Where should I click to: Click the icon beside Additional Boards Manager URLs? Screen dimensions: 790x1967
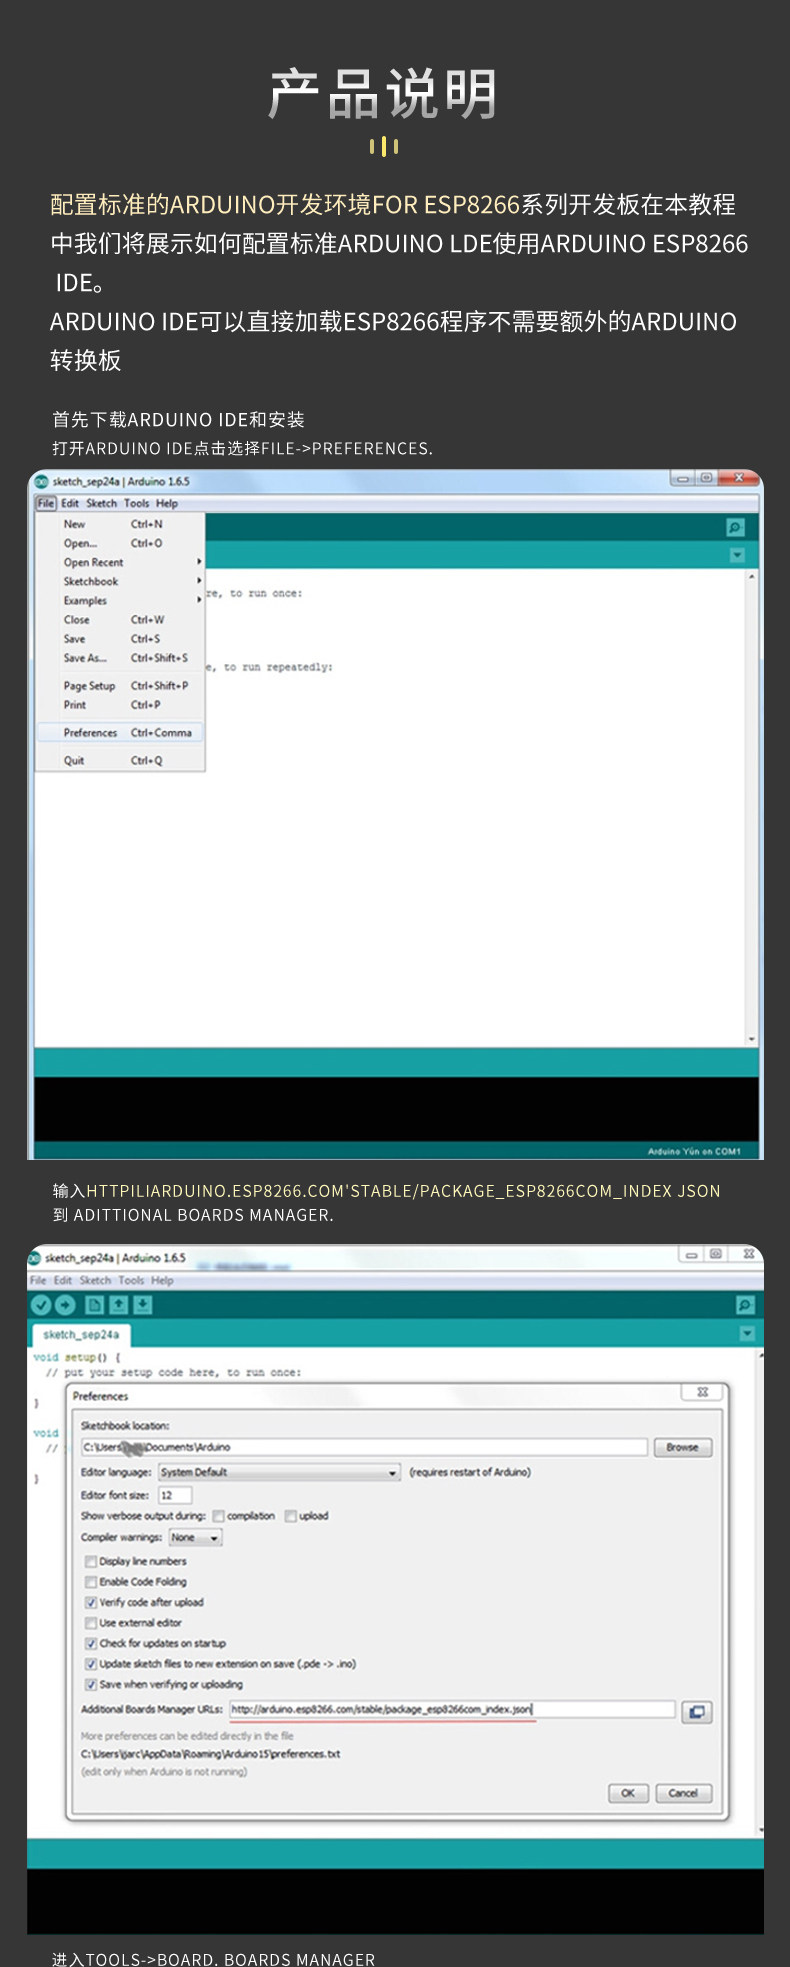tap(696, 1712)
